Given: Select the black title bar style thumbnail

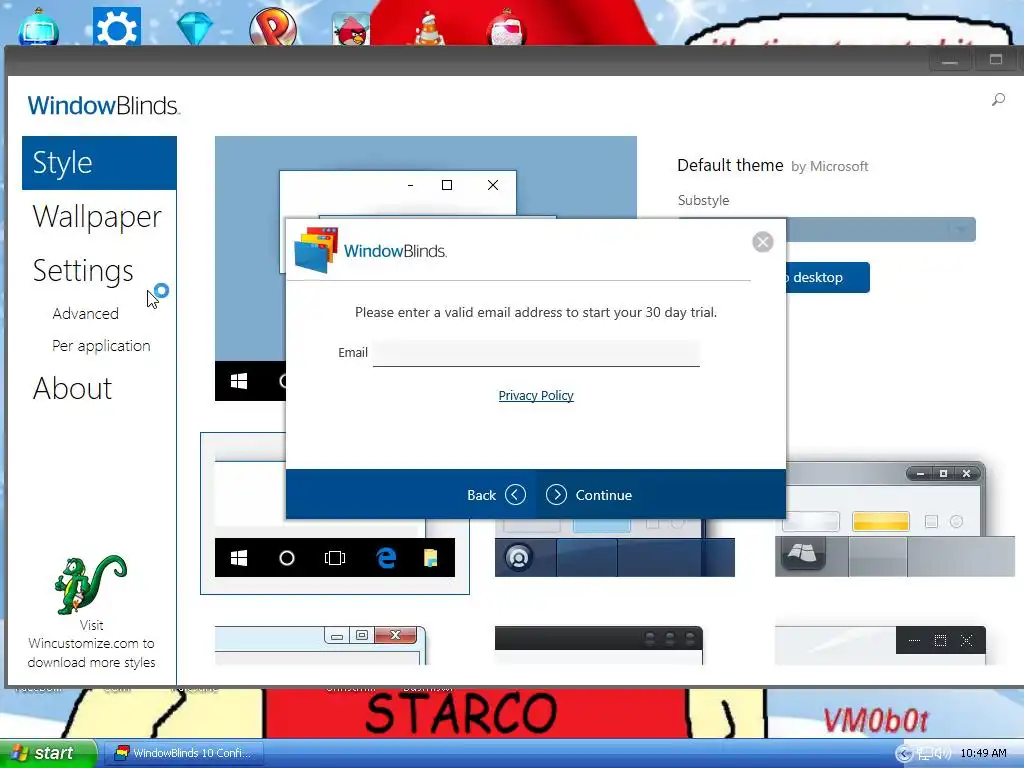Looking at the screenshot, I should tap(599, 645).
